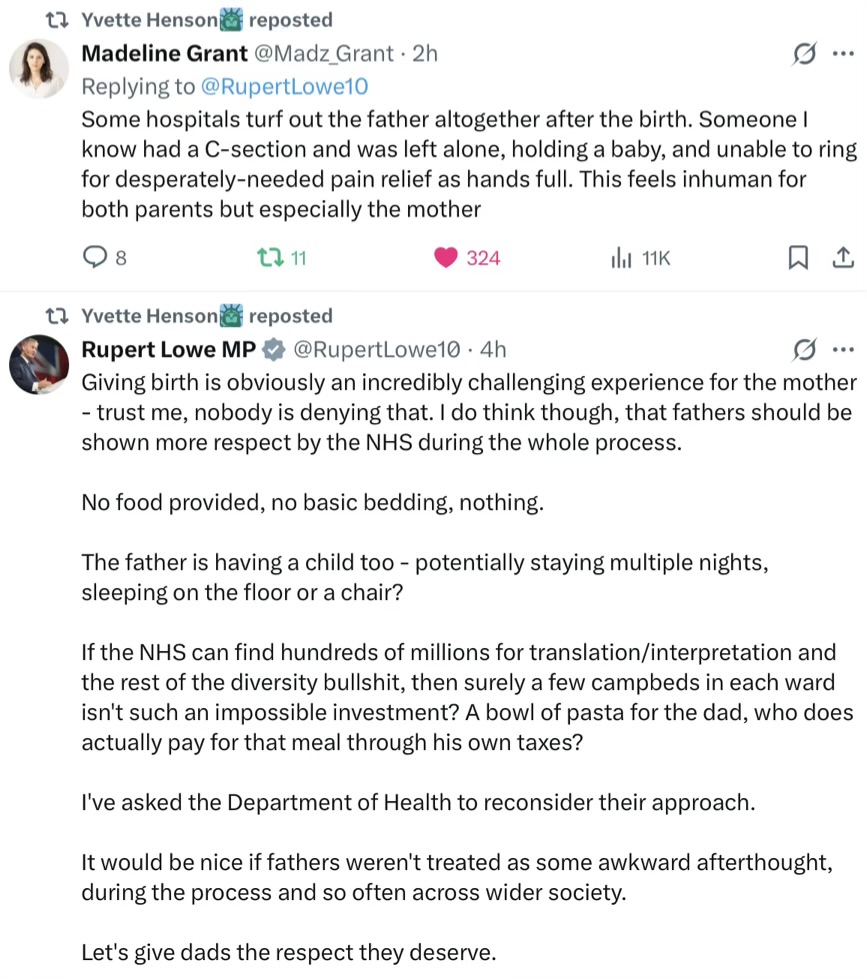Open Grok icon on Madeline Grant's post
This screenshot has width=867, height=979.
[804, 54]
